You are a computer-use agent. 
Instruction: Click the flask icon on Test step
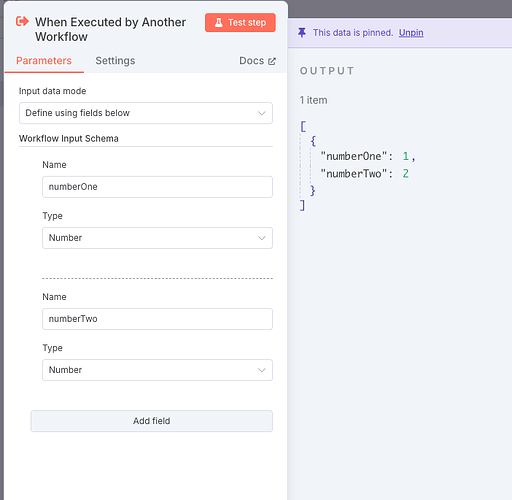point(219,23)
